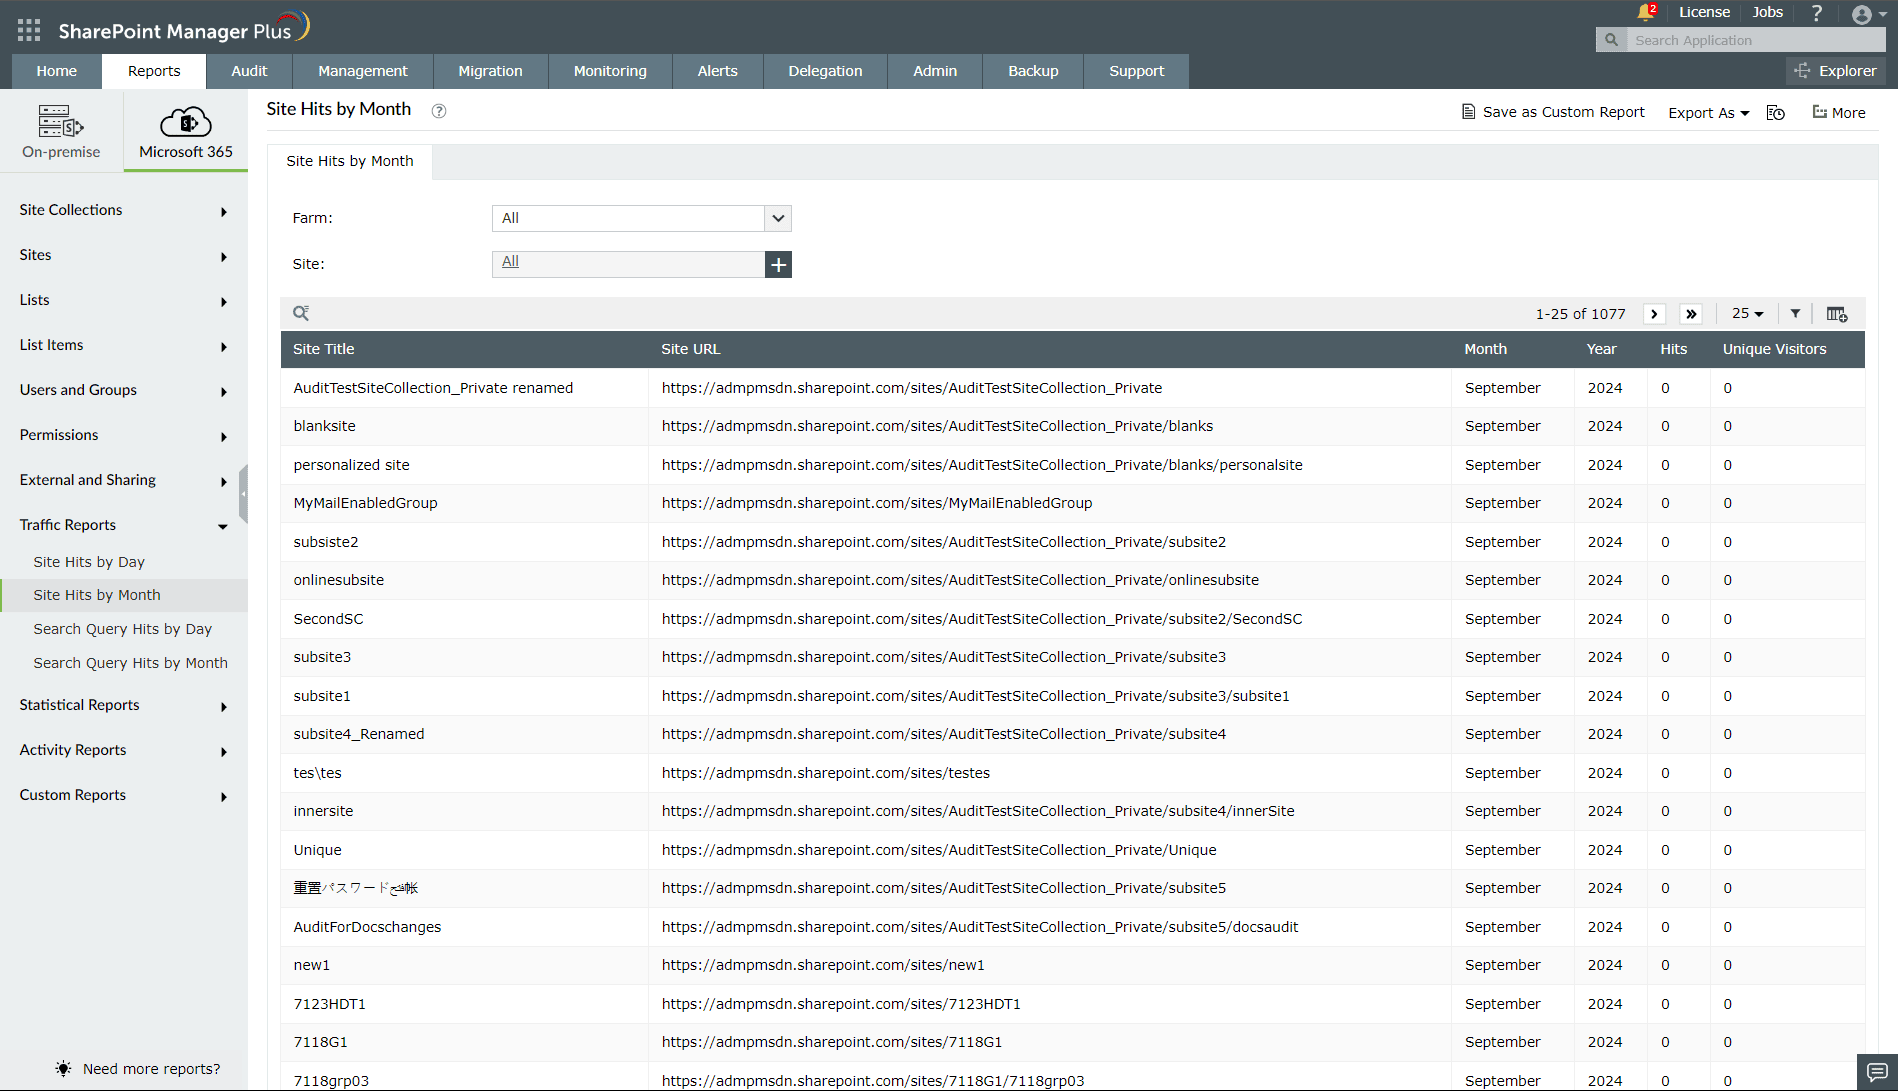Open the Alerts tab
Viewport: 1898px width, 1091px height.
[718, 71]
